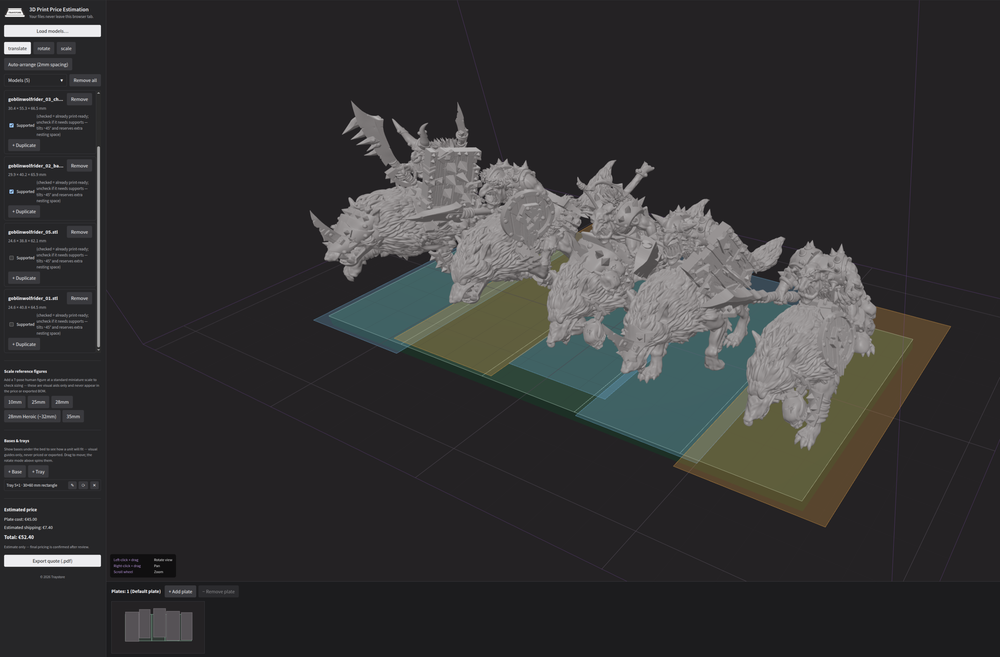Add a 25mm scale reference figure
The height and width of the screenshot is (657, 1000).
point(38,402)
